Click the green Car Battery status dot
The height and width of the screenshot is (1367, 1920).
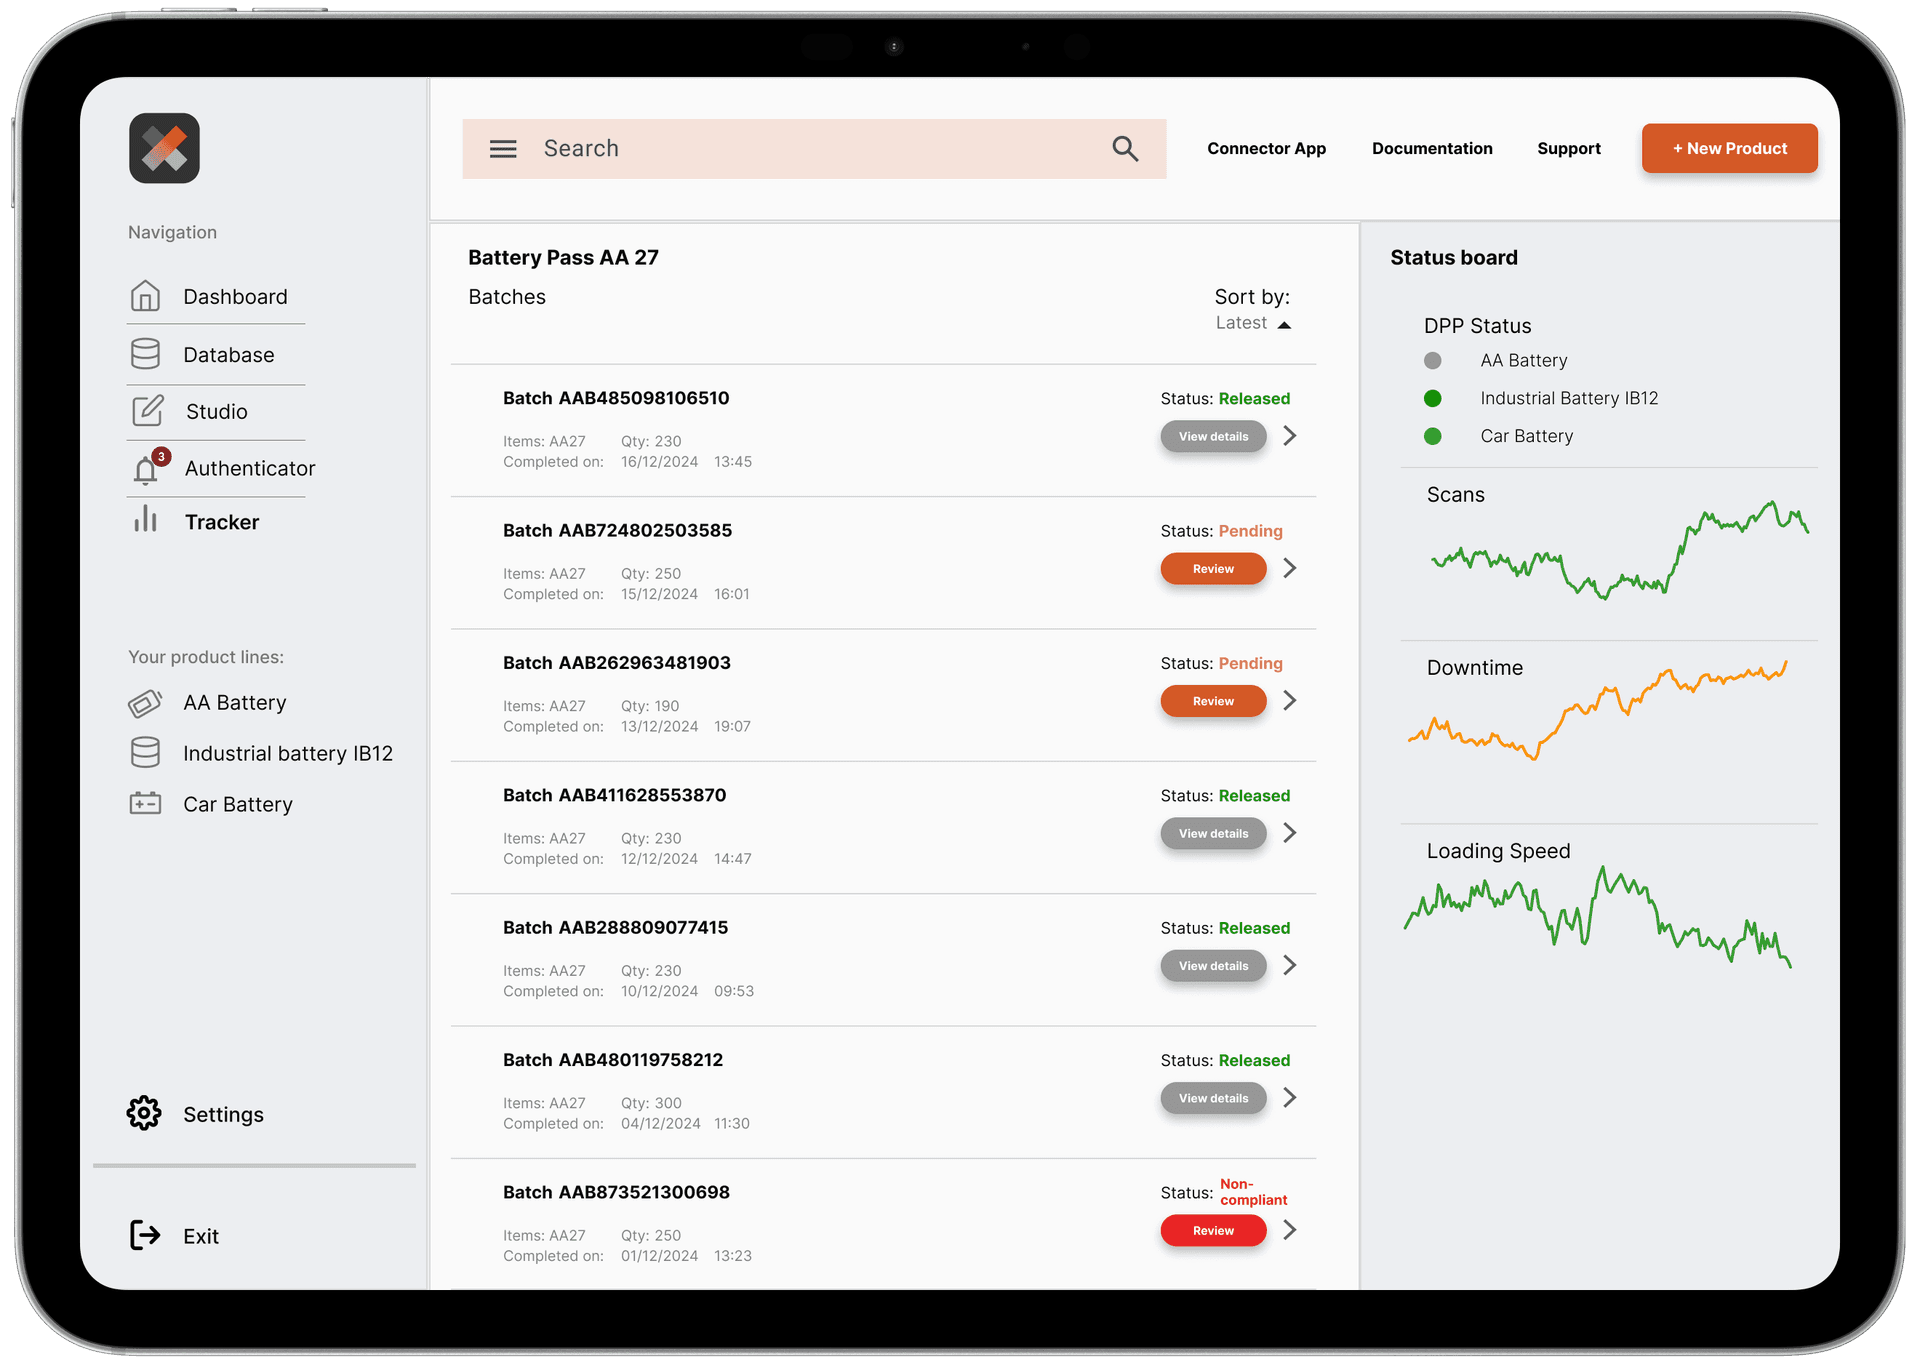(x=1432, y=436)
